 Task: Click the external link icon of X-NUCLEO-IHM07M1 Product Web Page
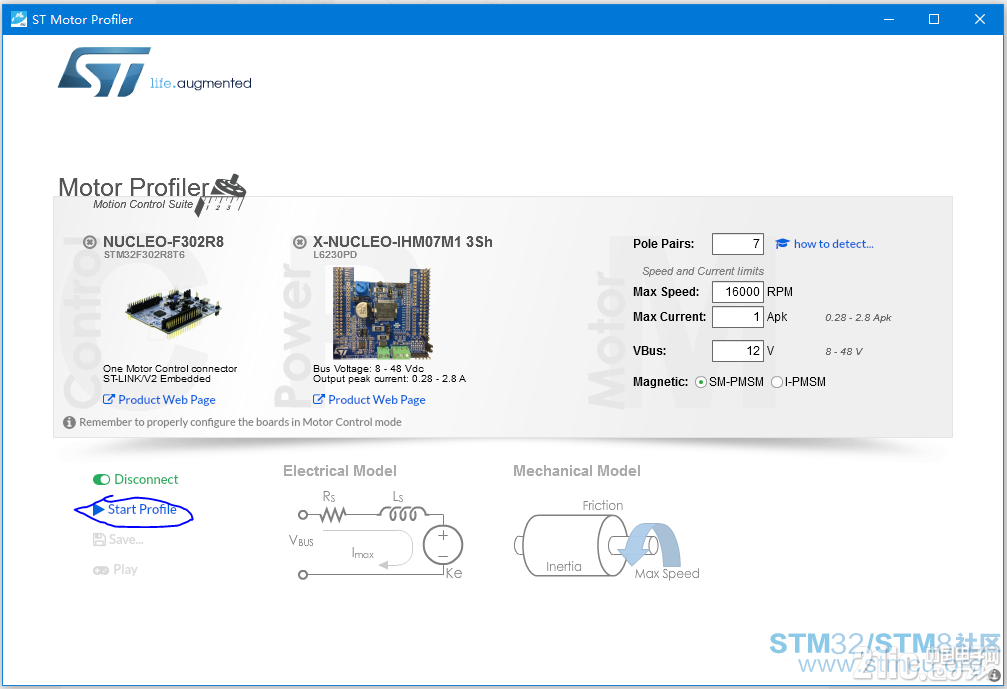pos(319,399)
